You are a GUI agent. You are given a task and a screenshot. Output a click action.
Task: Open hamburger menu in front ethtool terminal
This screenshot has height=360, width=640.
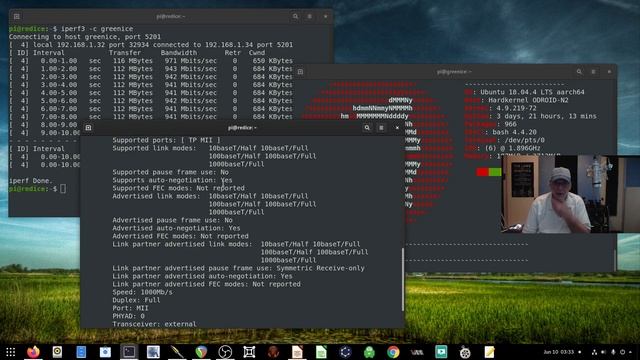(381, 128)
